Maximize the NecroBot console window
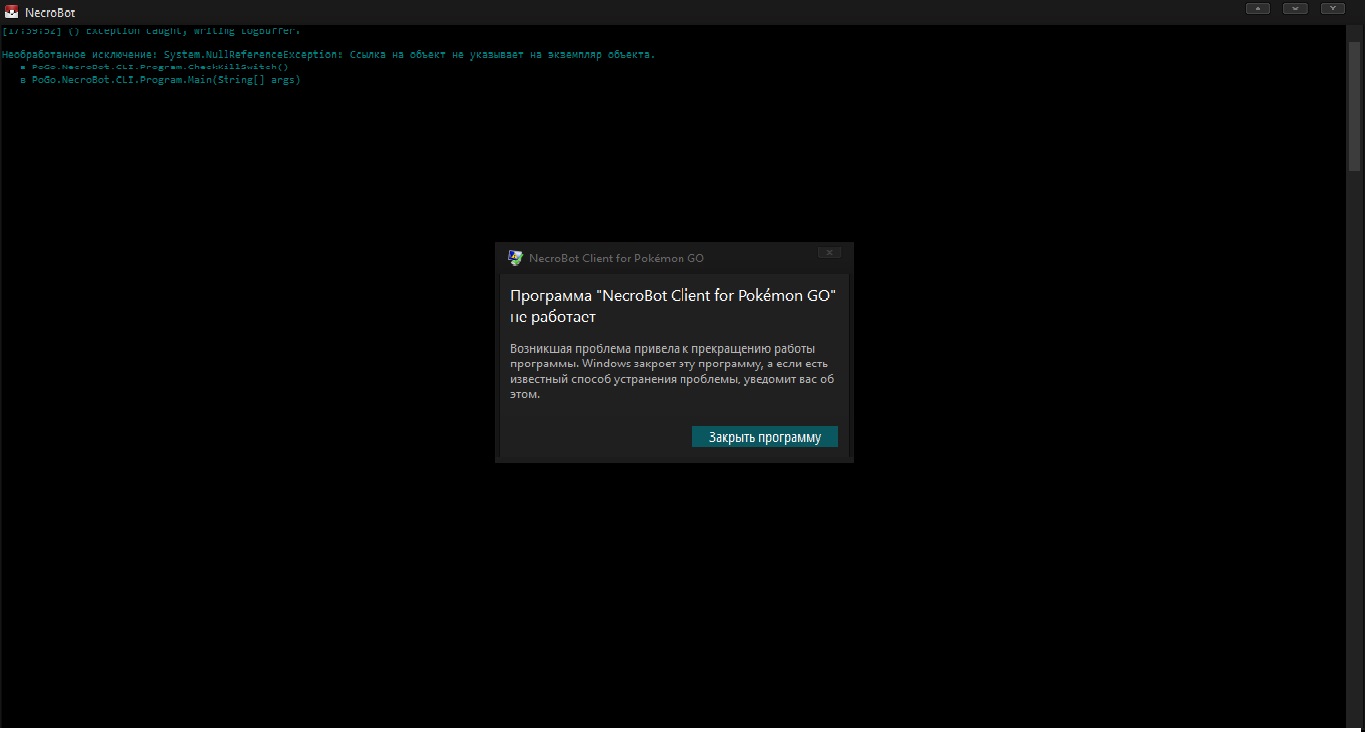 1295,8
